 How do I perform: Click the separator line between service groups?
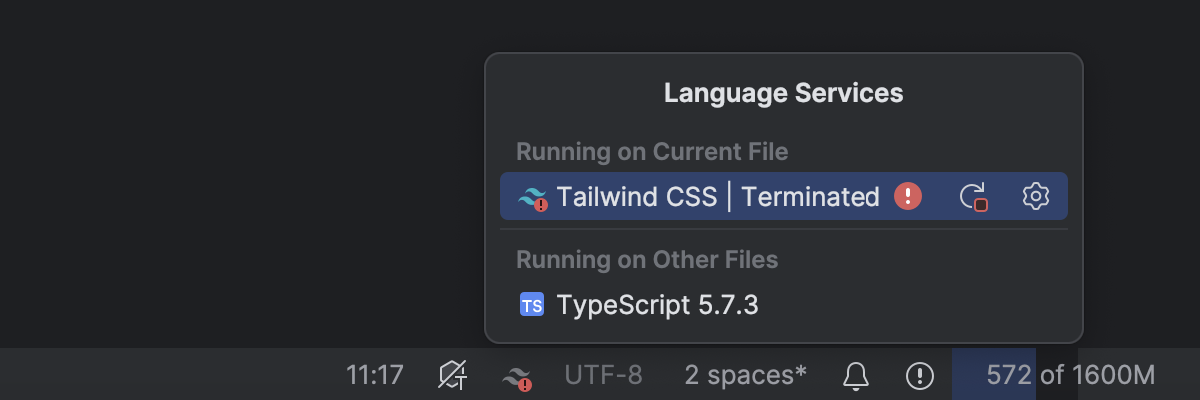pyautogui.click(x=783, y=230)
